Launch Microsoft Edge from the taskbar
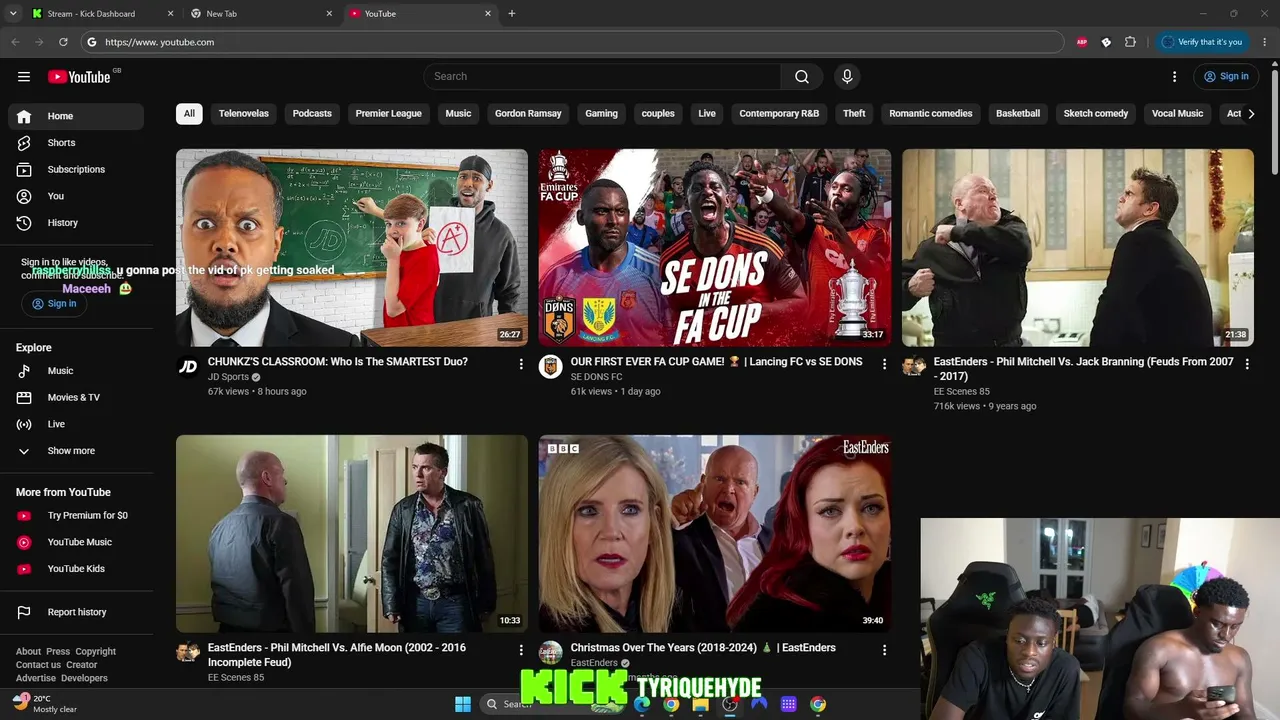1280x720 pixels. [x=642, y=704]
